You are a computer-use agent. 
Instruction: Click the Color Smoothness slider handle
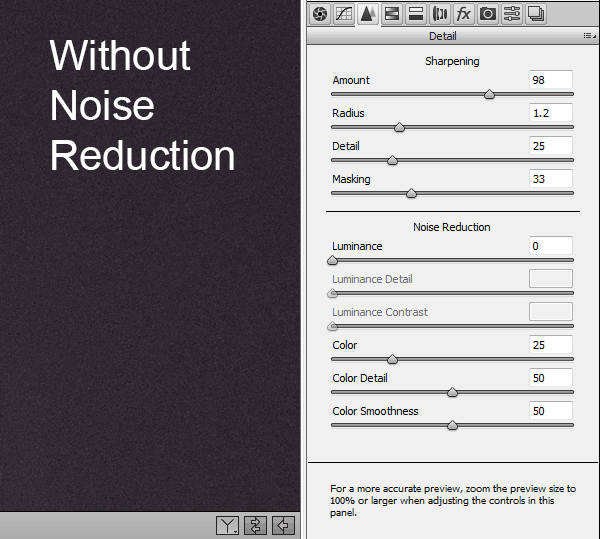(x=452, y=425)
